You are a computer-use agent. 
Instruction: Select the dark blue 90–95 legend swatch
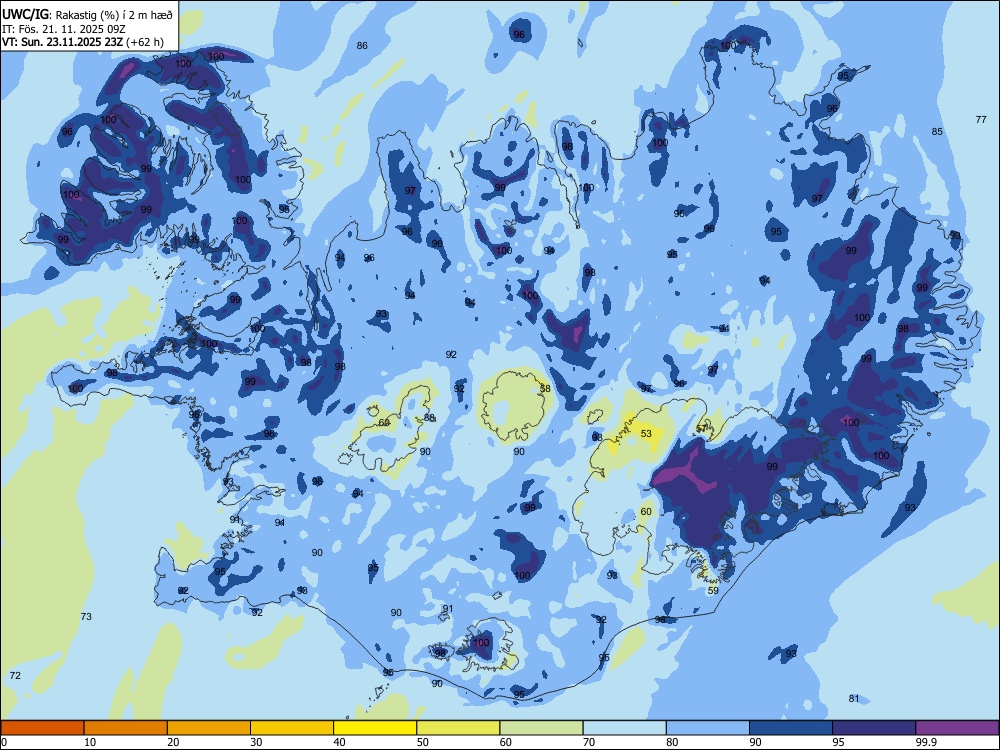pos(791,728)
